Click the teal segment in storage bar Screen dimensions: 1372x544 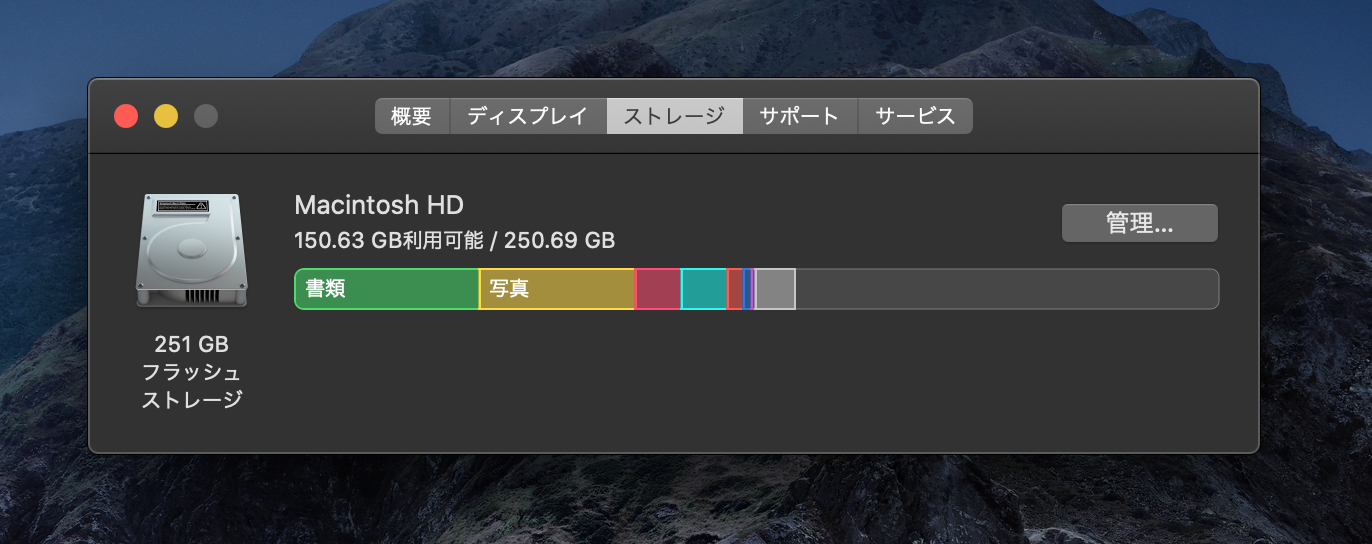tap(704, 289)
